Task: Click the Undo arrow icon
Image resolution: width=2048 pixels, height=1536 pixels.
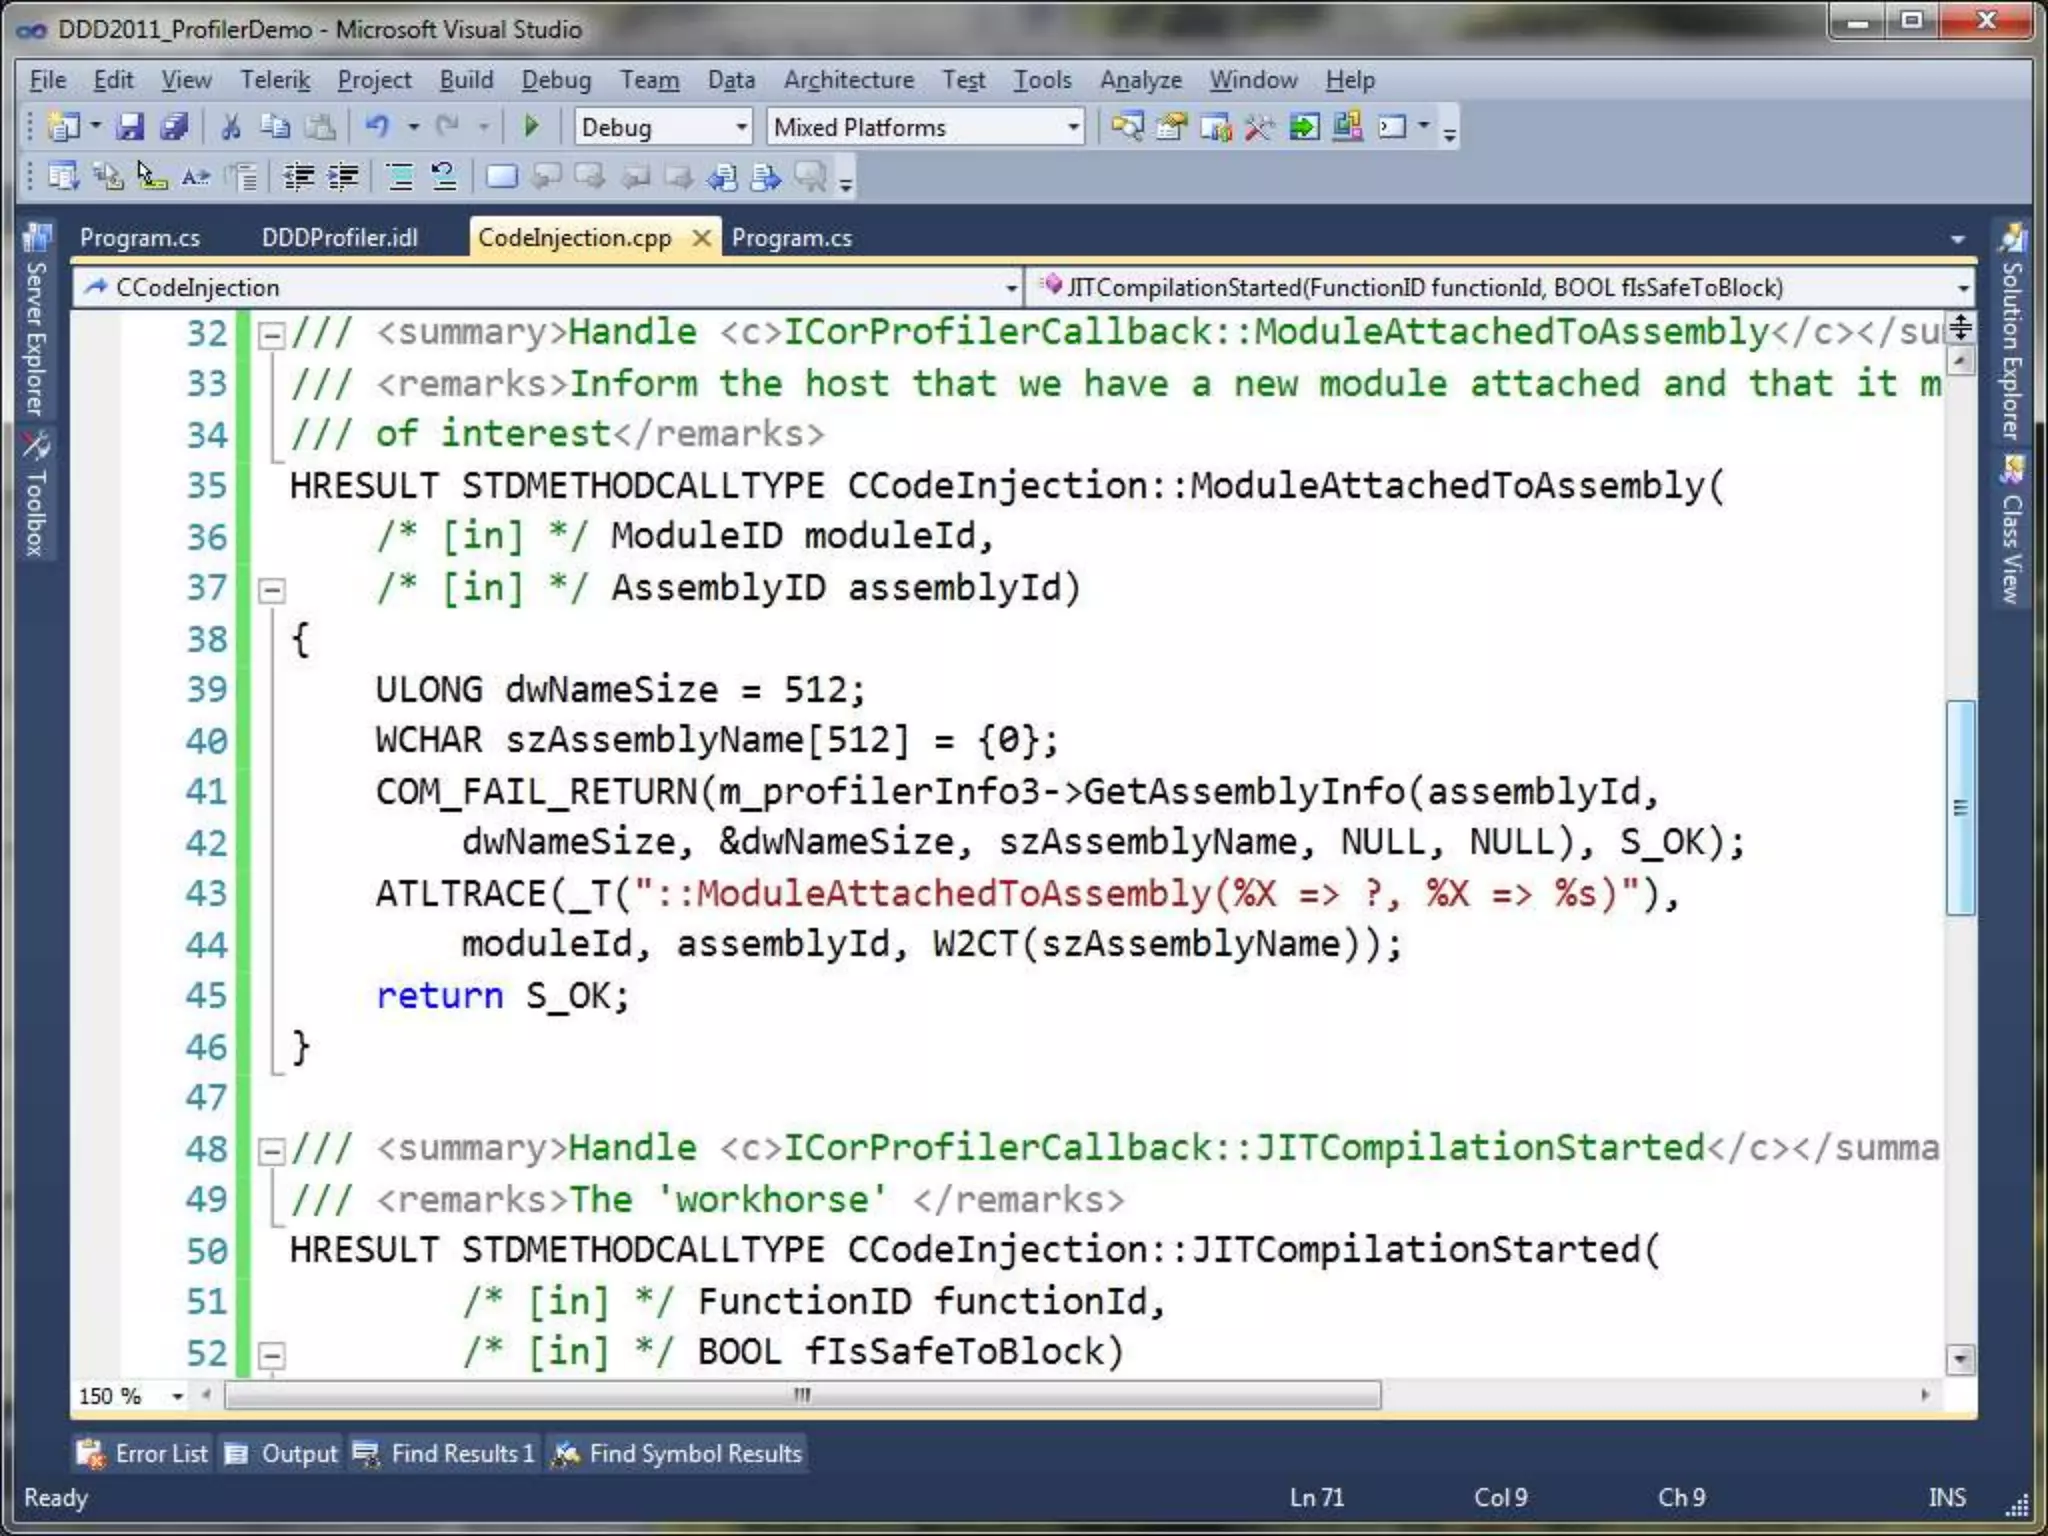Action: [377, 127]
